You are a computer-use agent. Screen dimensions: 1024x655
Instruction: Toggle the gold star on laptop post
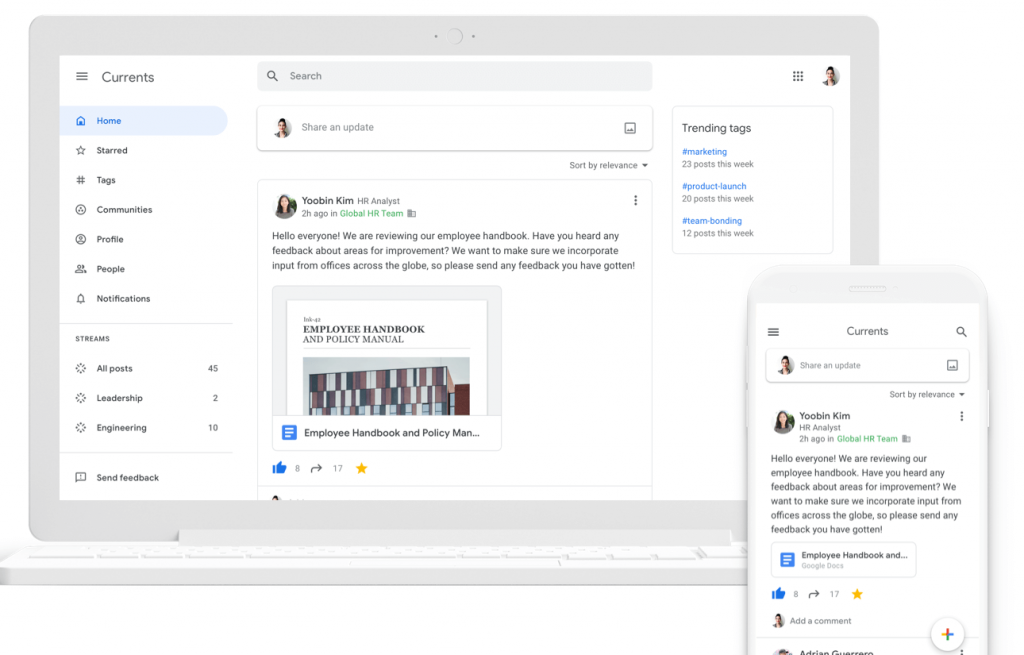[361, 468]
